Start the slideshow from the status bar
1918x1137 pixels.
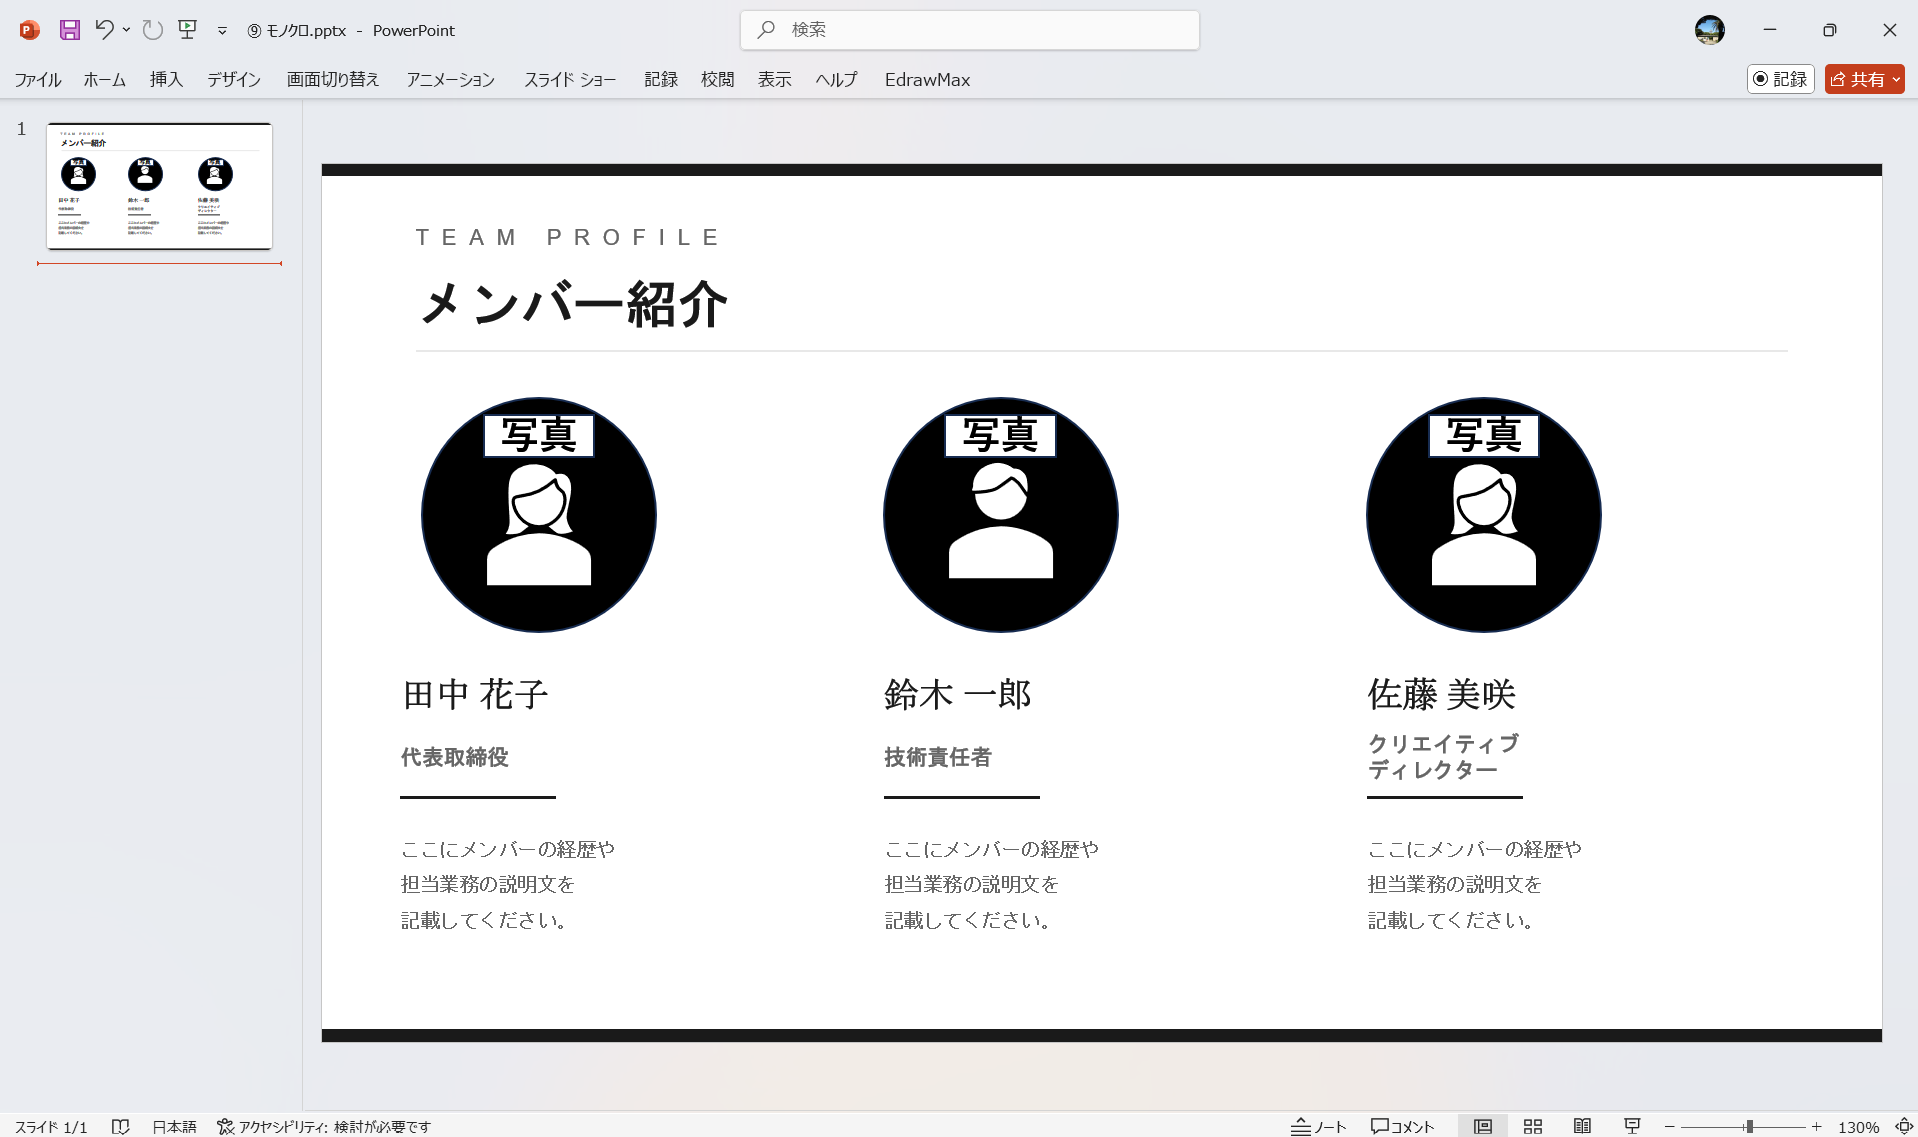tap(1631, 1126)
